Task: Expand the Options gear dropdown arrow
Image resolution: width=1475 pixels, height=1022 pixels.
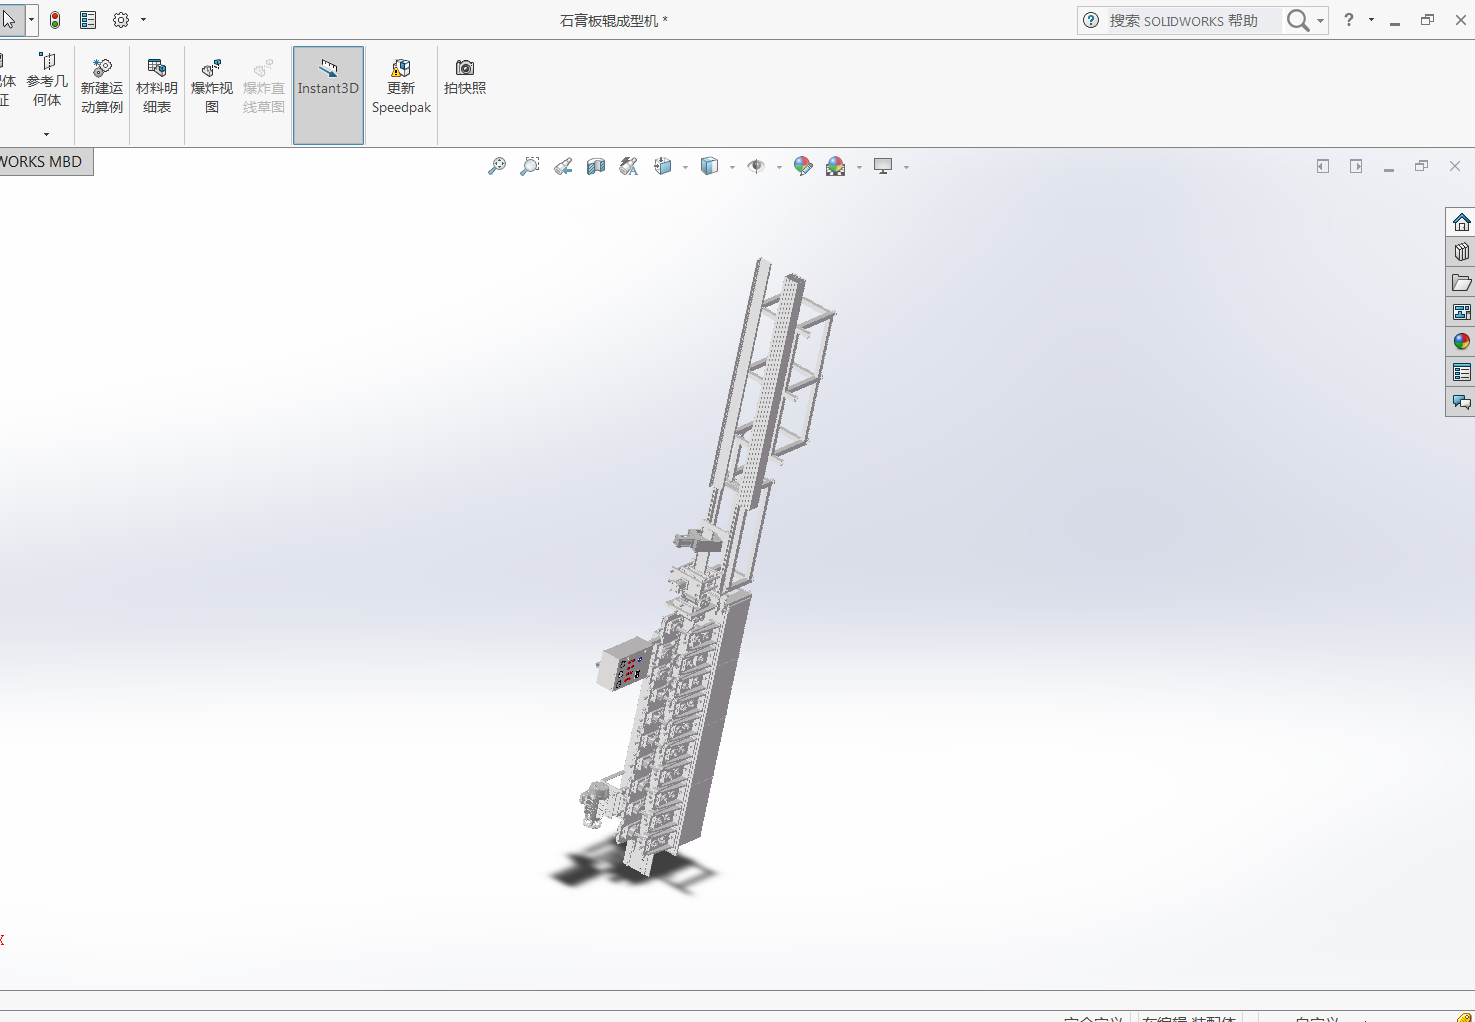Action: tap(144, 20)
